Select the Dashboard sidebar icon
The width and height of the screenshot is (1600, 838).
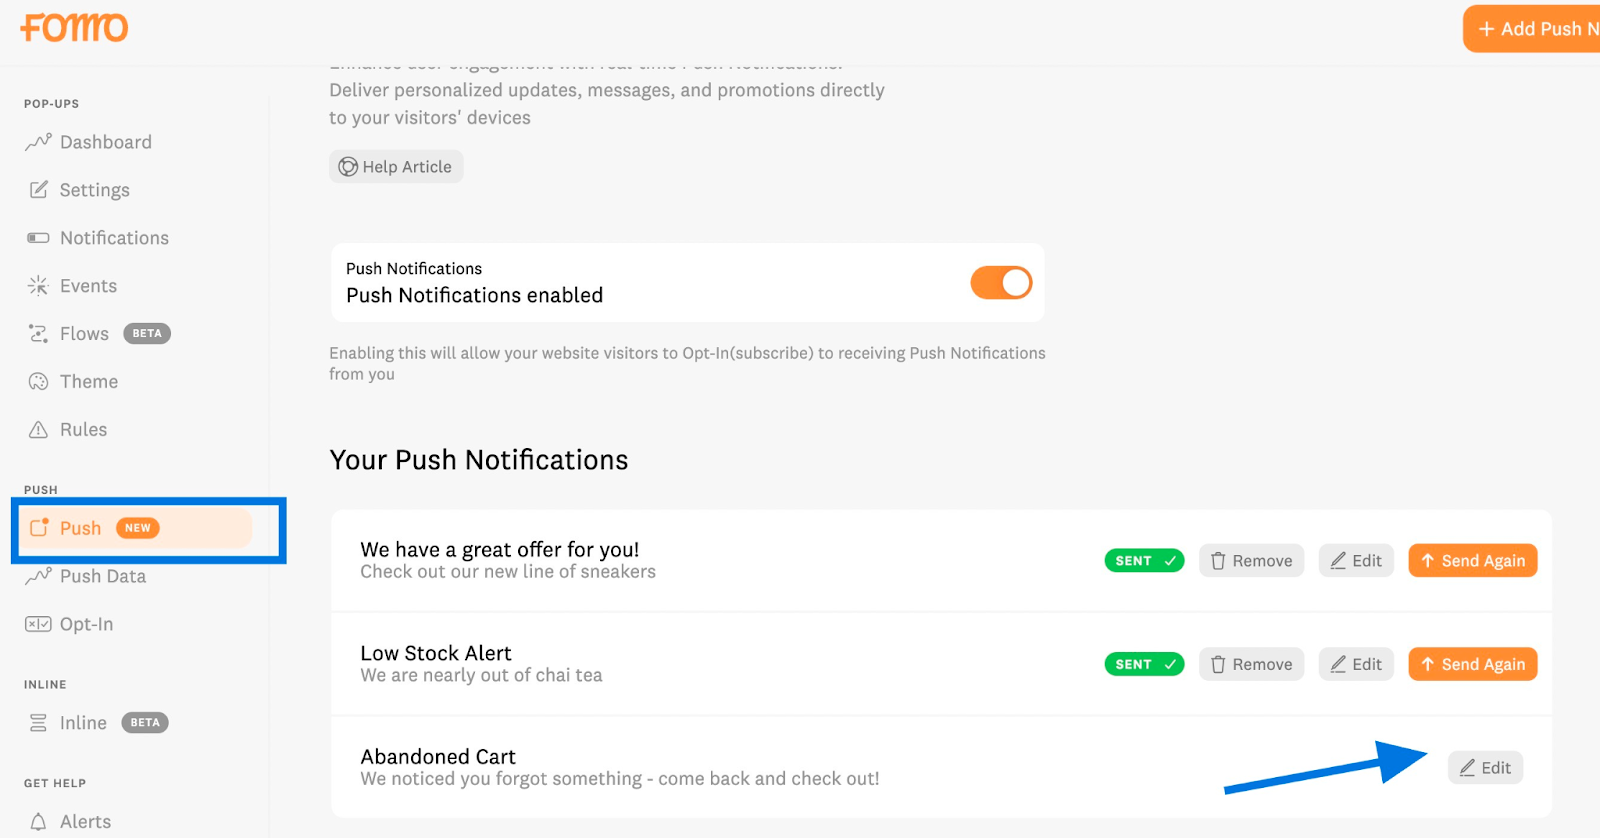(x=38, y=141)
